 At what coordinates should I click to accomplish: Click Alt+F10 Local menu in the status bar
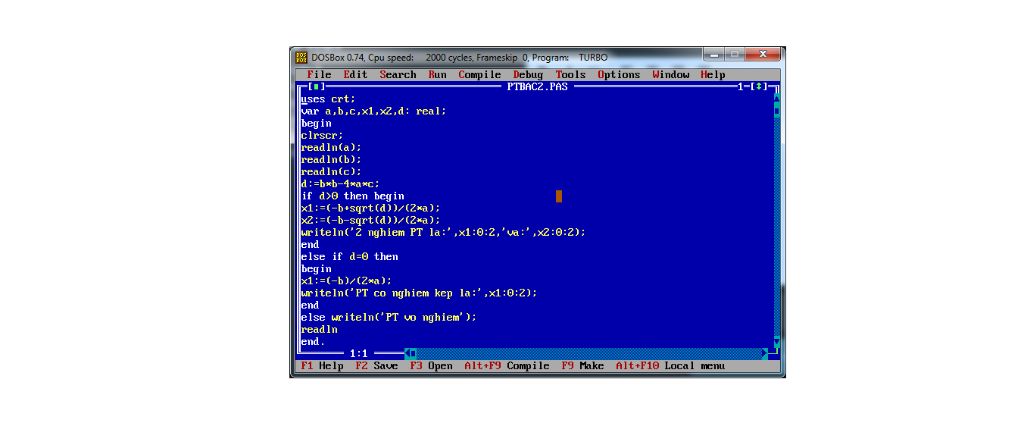(x=671, y=366)
